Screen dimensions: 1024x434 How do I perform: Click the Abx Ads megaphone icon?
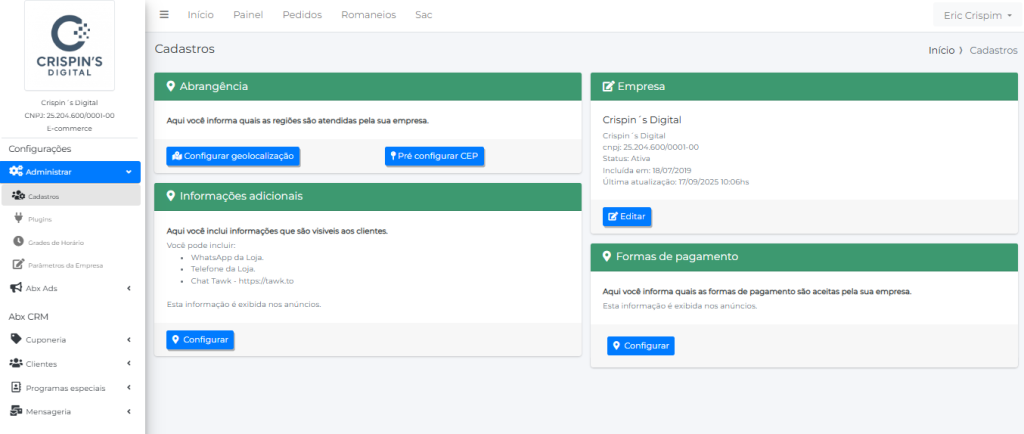click(x=16, y=288)
